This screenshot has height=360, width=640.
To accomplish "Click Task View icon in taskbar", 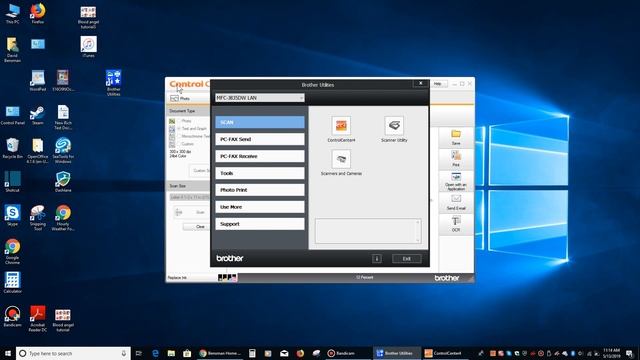I will 139,353.
